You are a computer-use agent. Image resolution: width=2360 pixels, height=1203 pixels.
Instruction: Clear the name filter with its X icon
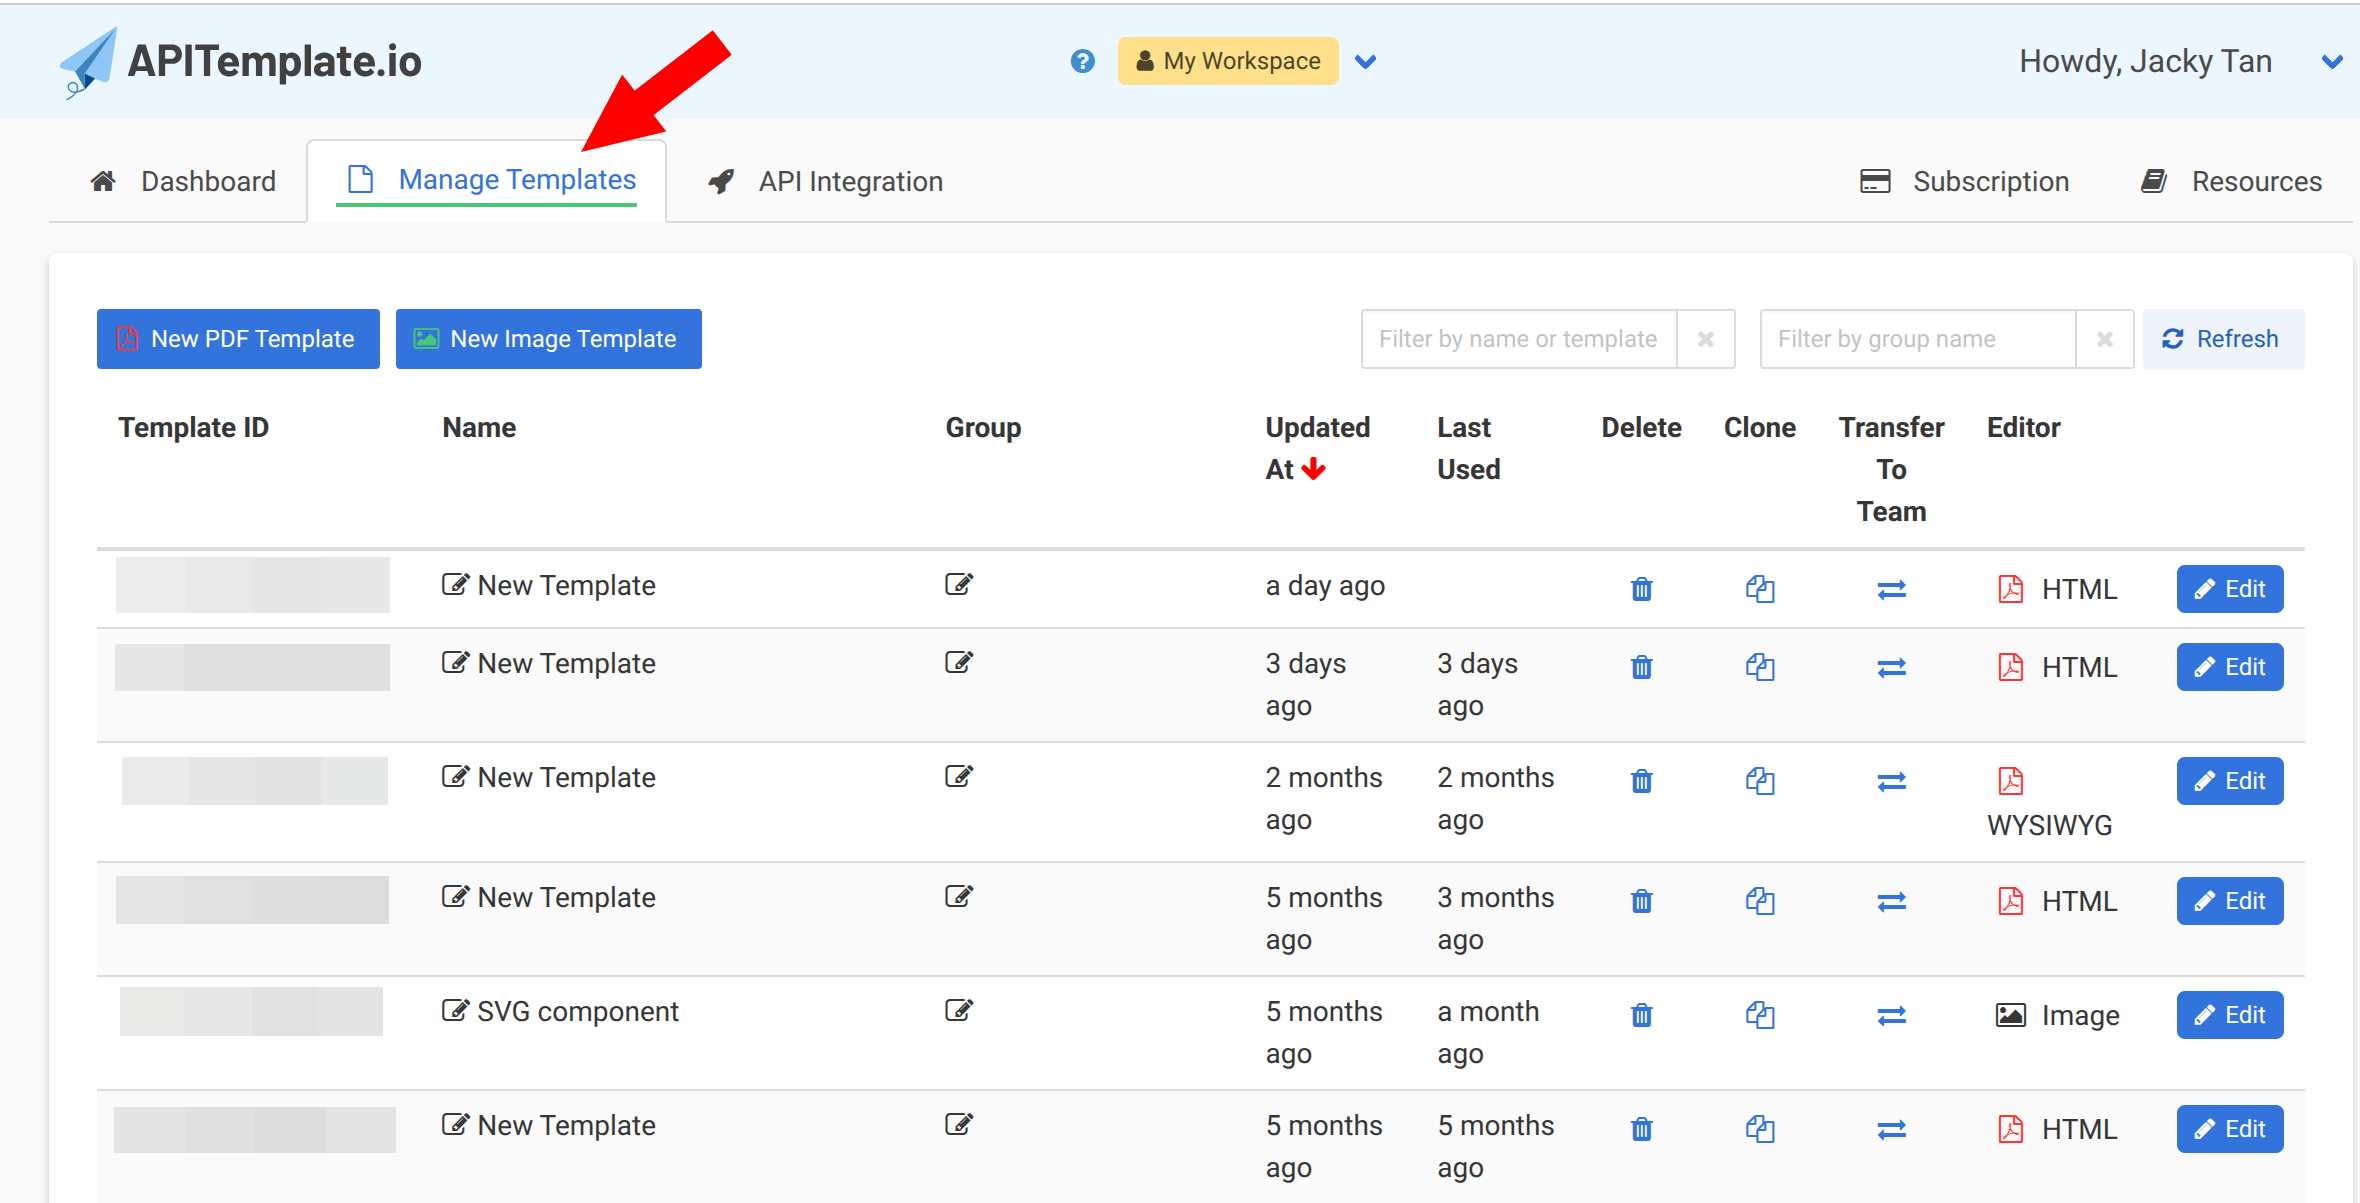point(1705,338)
